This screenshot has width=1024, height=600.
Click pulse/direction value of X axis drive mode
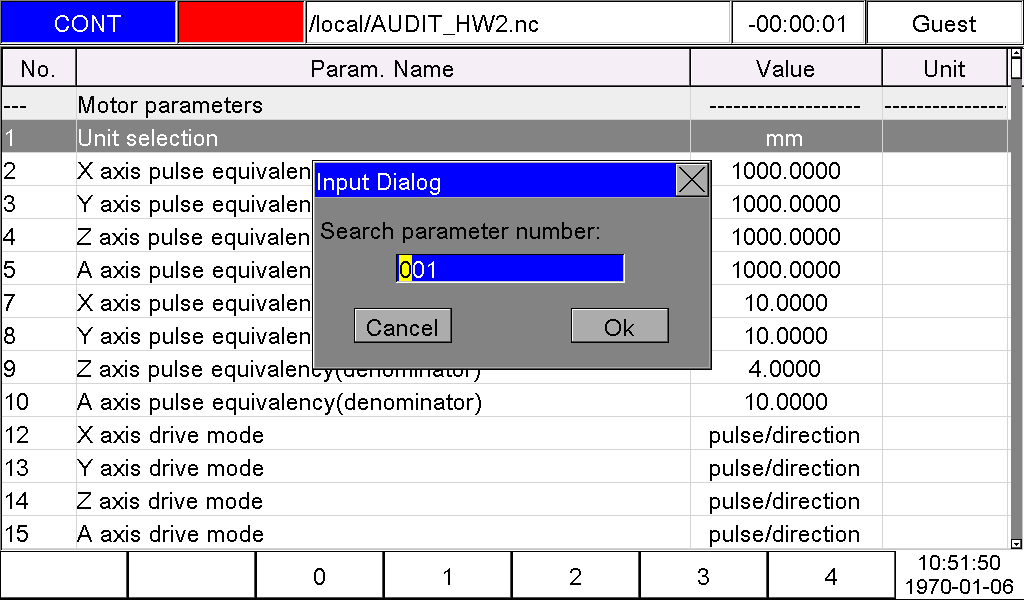(784, 435)
